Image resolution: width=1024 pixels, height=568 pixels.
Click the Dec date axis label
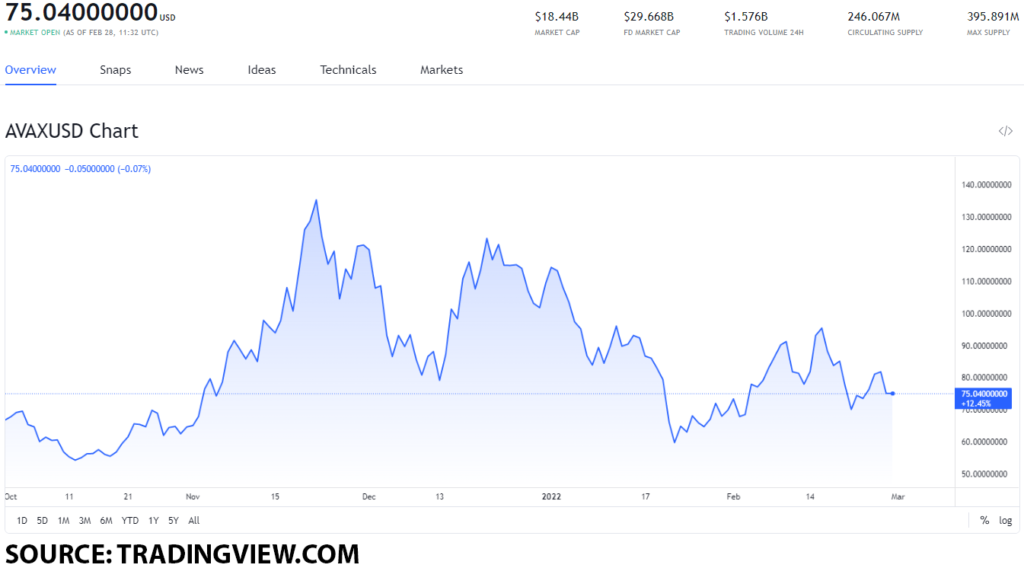[x=369, y=497]
